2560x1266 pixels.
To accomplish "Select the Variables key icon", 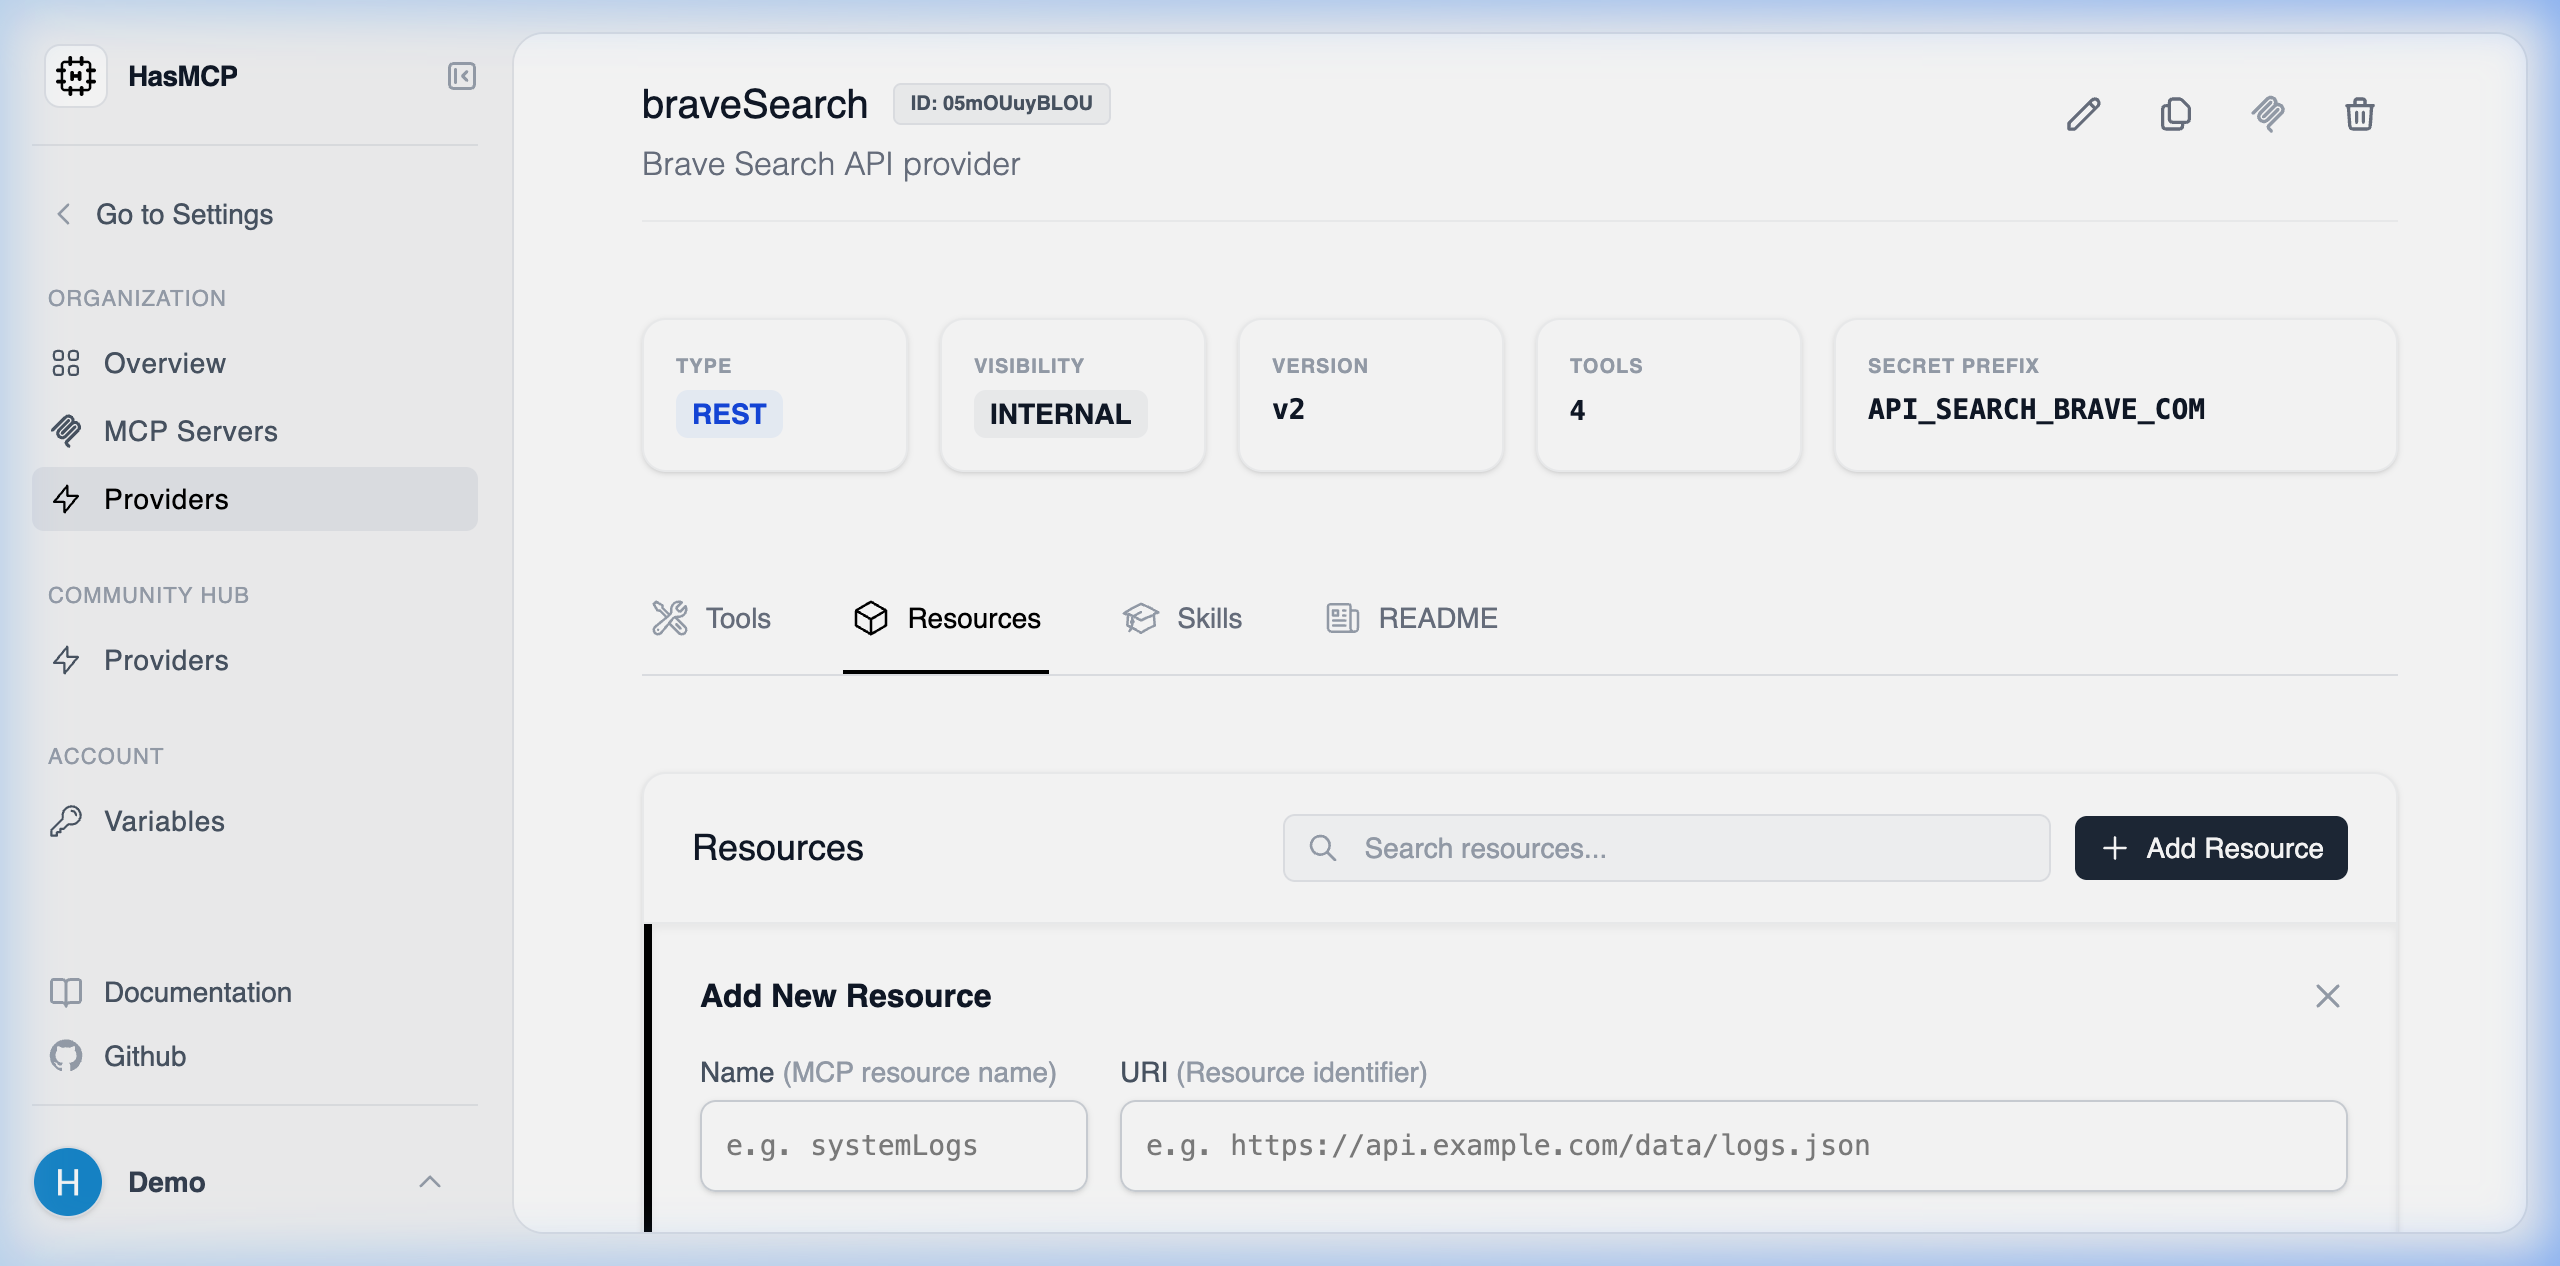I will pyautogui.click(x=66, y=821).
